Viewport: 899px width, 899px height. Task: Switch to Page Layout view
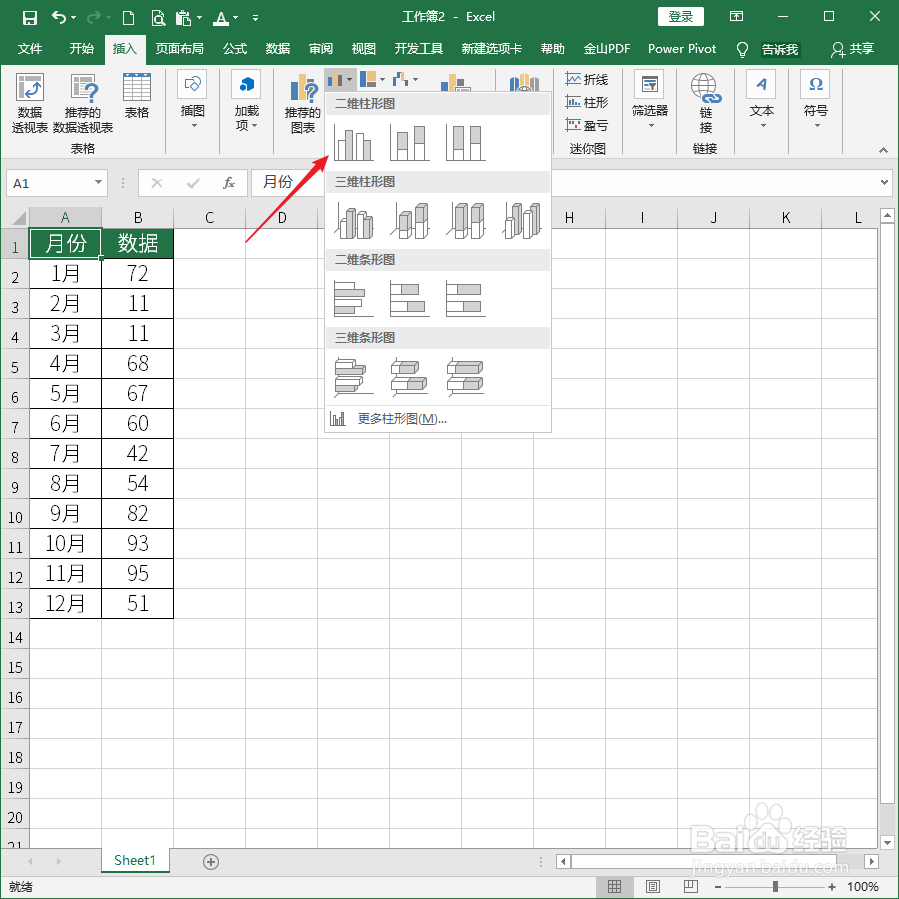click(652, 886)
